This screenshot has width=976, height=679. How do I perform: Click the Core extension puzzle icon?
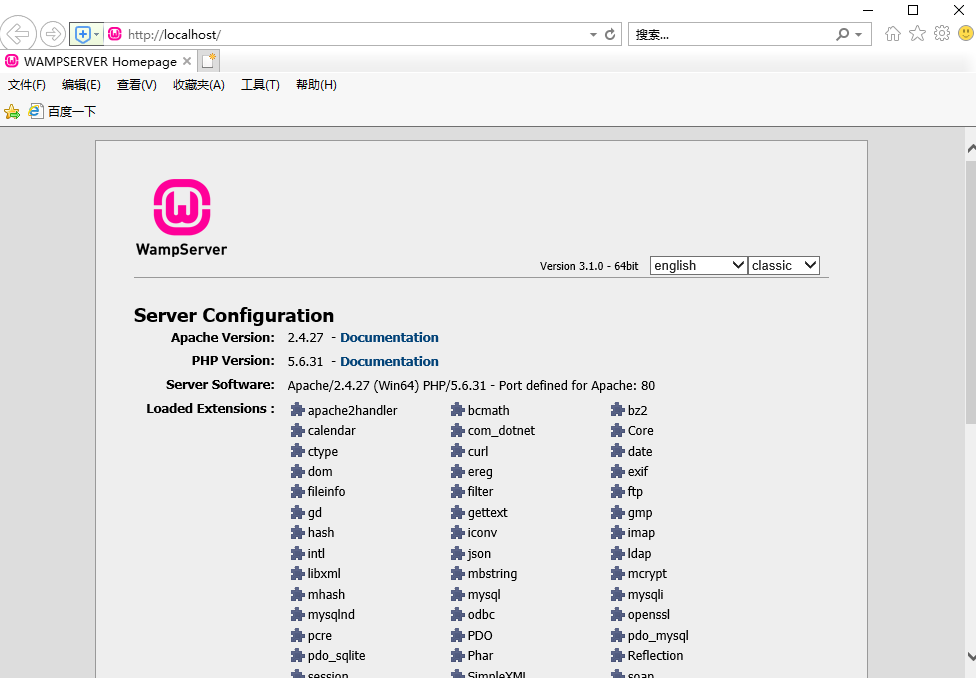[617, 431]
